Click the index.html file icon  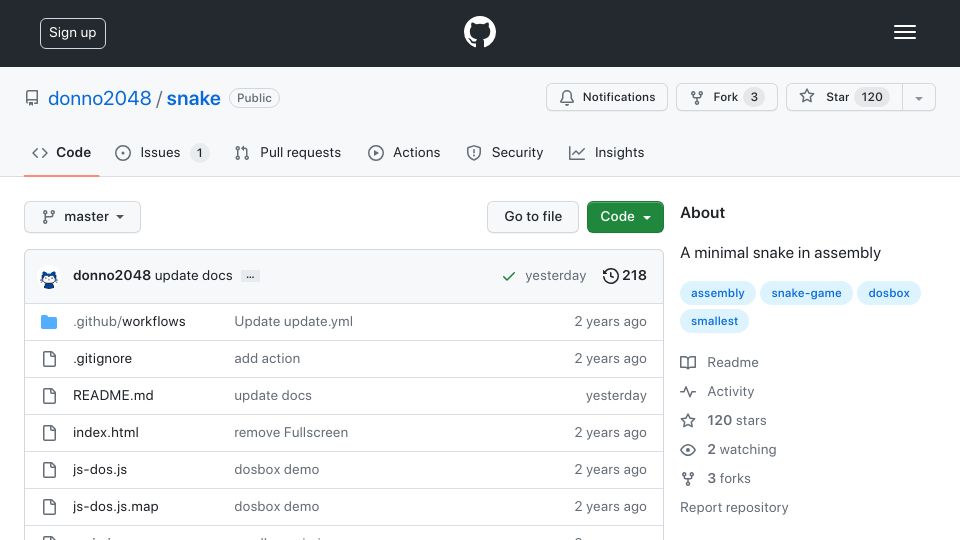[50, 433]
